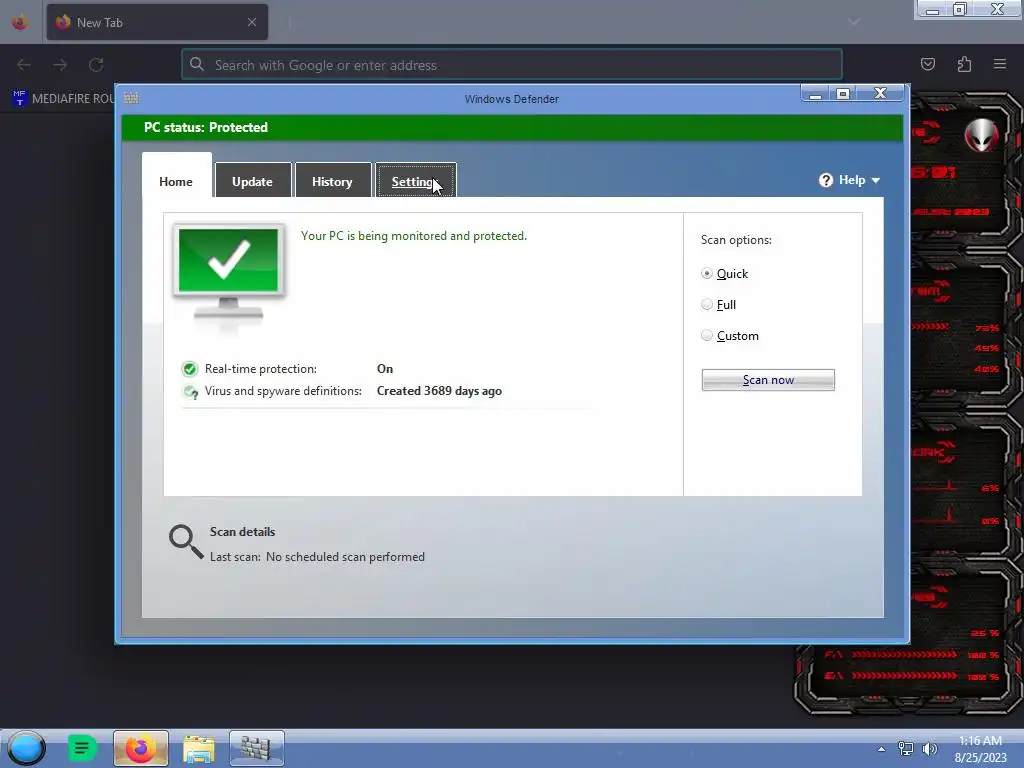Close the New Tab in Firefox
The image size is (1024, 768).
point(252,22)
